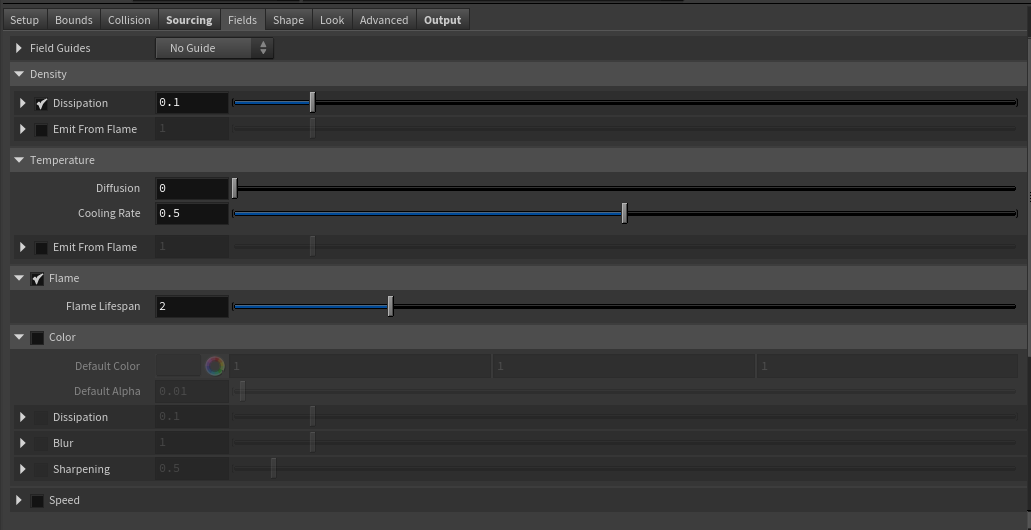Collapse the Temperature section
This screenshot has width=1031, height=530.
click(x=19, y=160)
